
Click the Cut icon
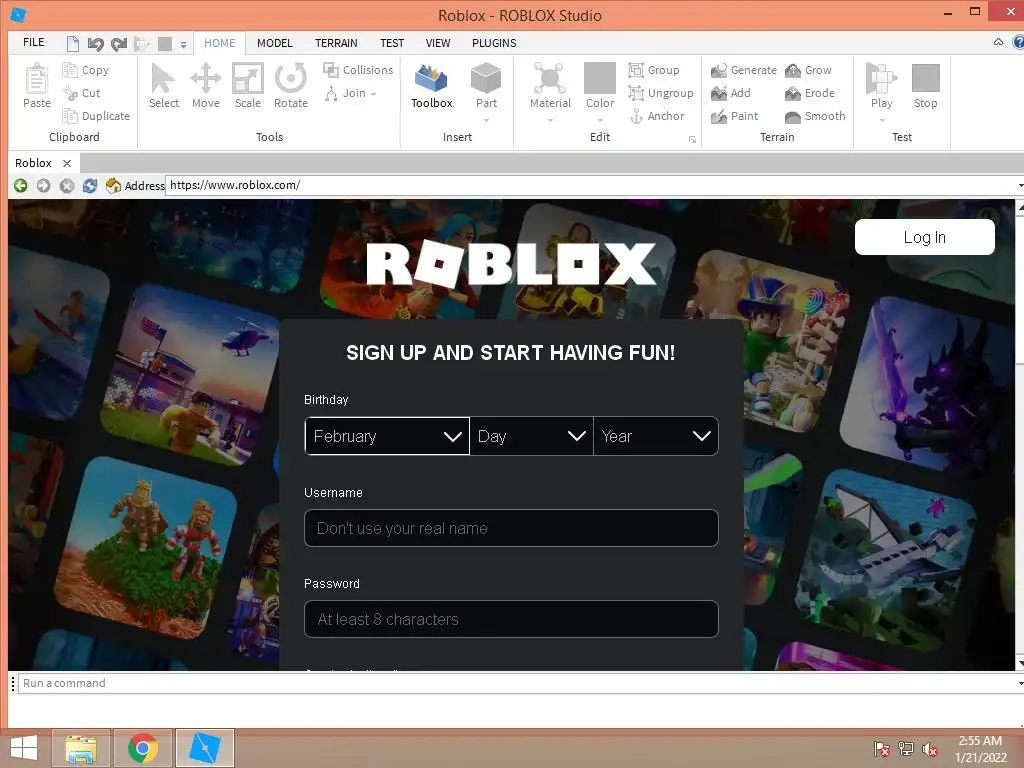click(x=70, y=93)
